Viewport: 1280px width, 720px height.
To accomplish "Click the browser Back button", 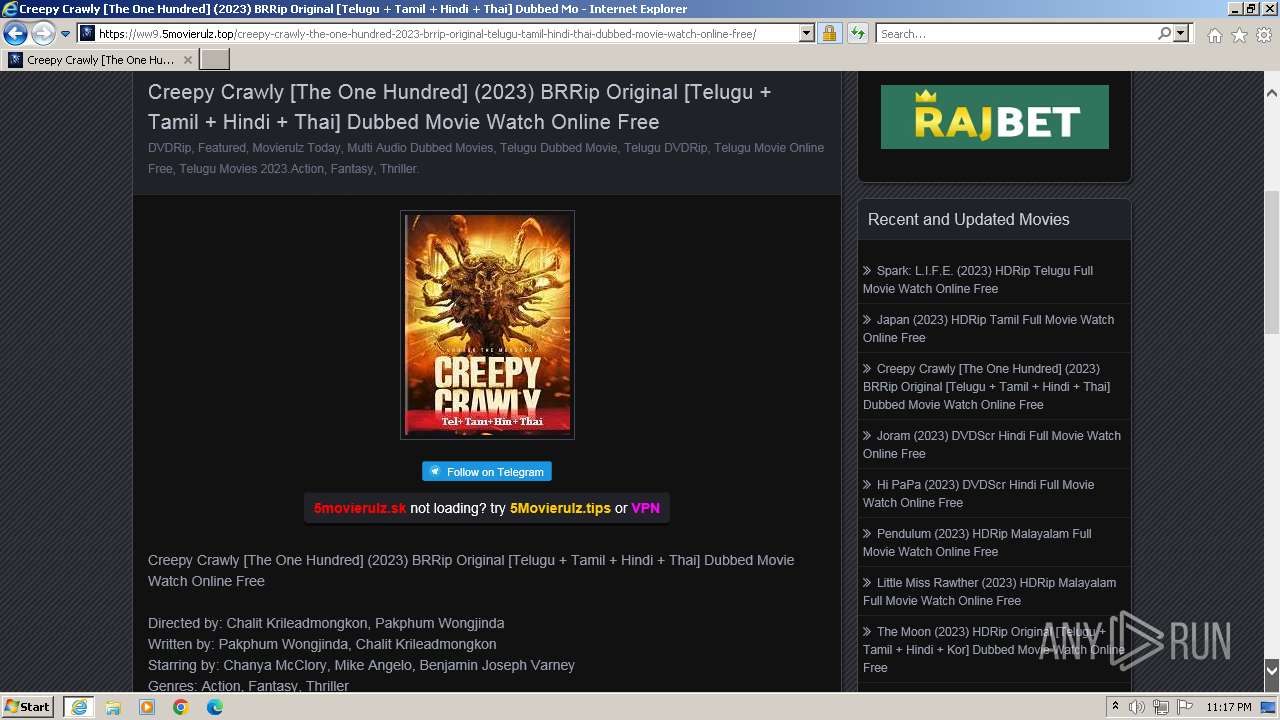I will click(15, 34).
